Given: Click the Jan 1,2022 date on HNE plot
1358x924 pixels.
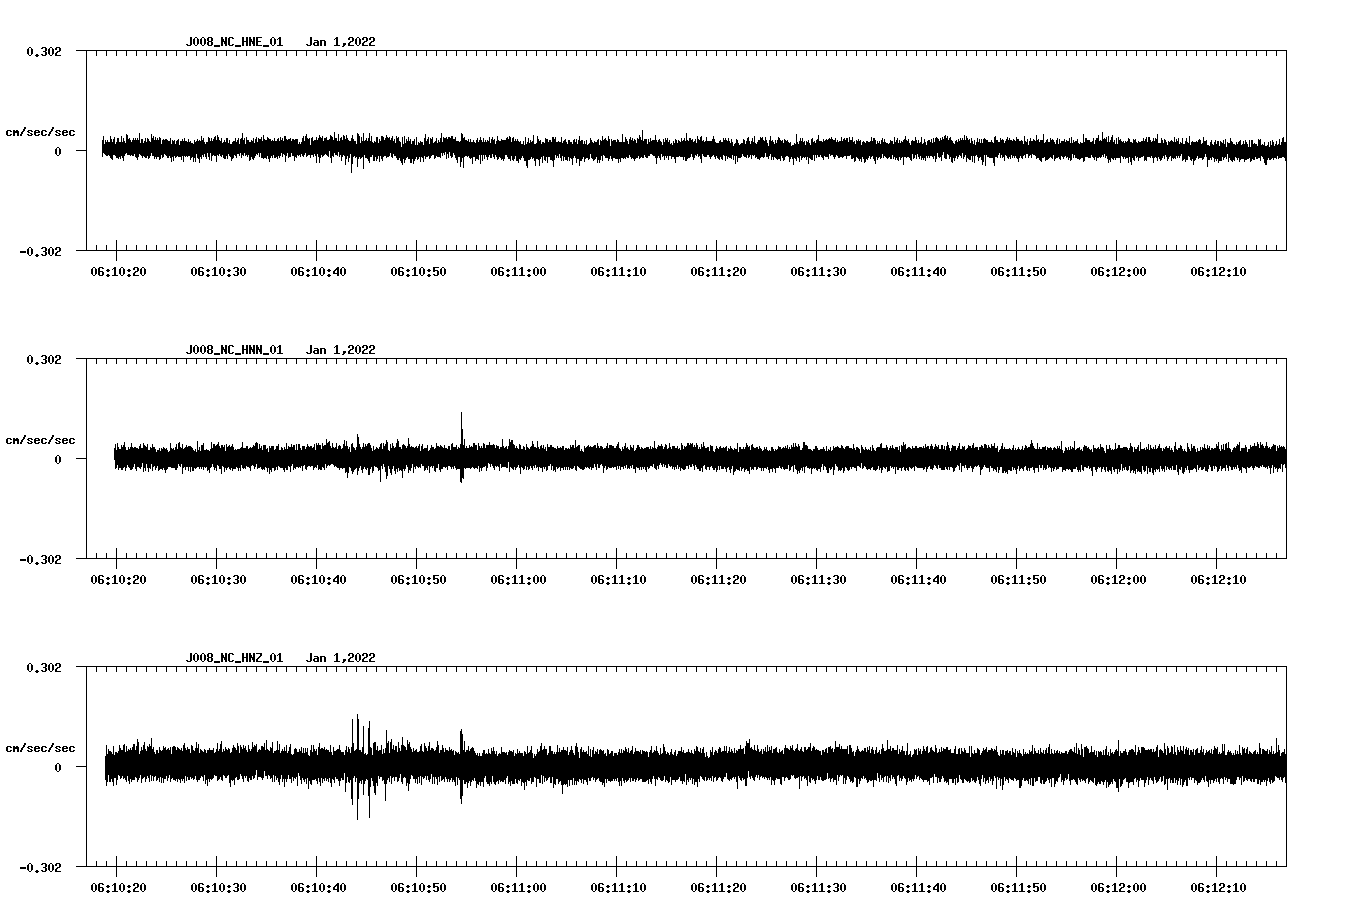Looking at the screenshot, I should point(340,42).
